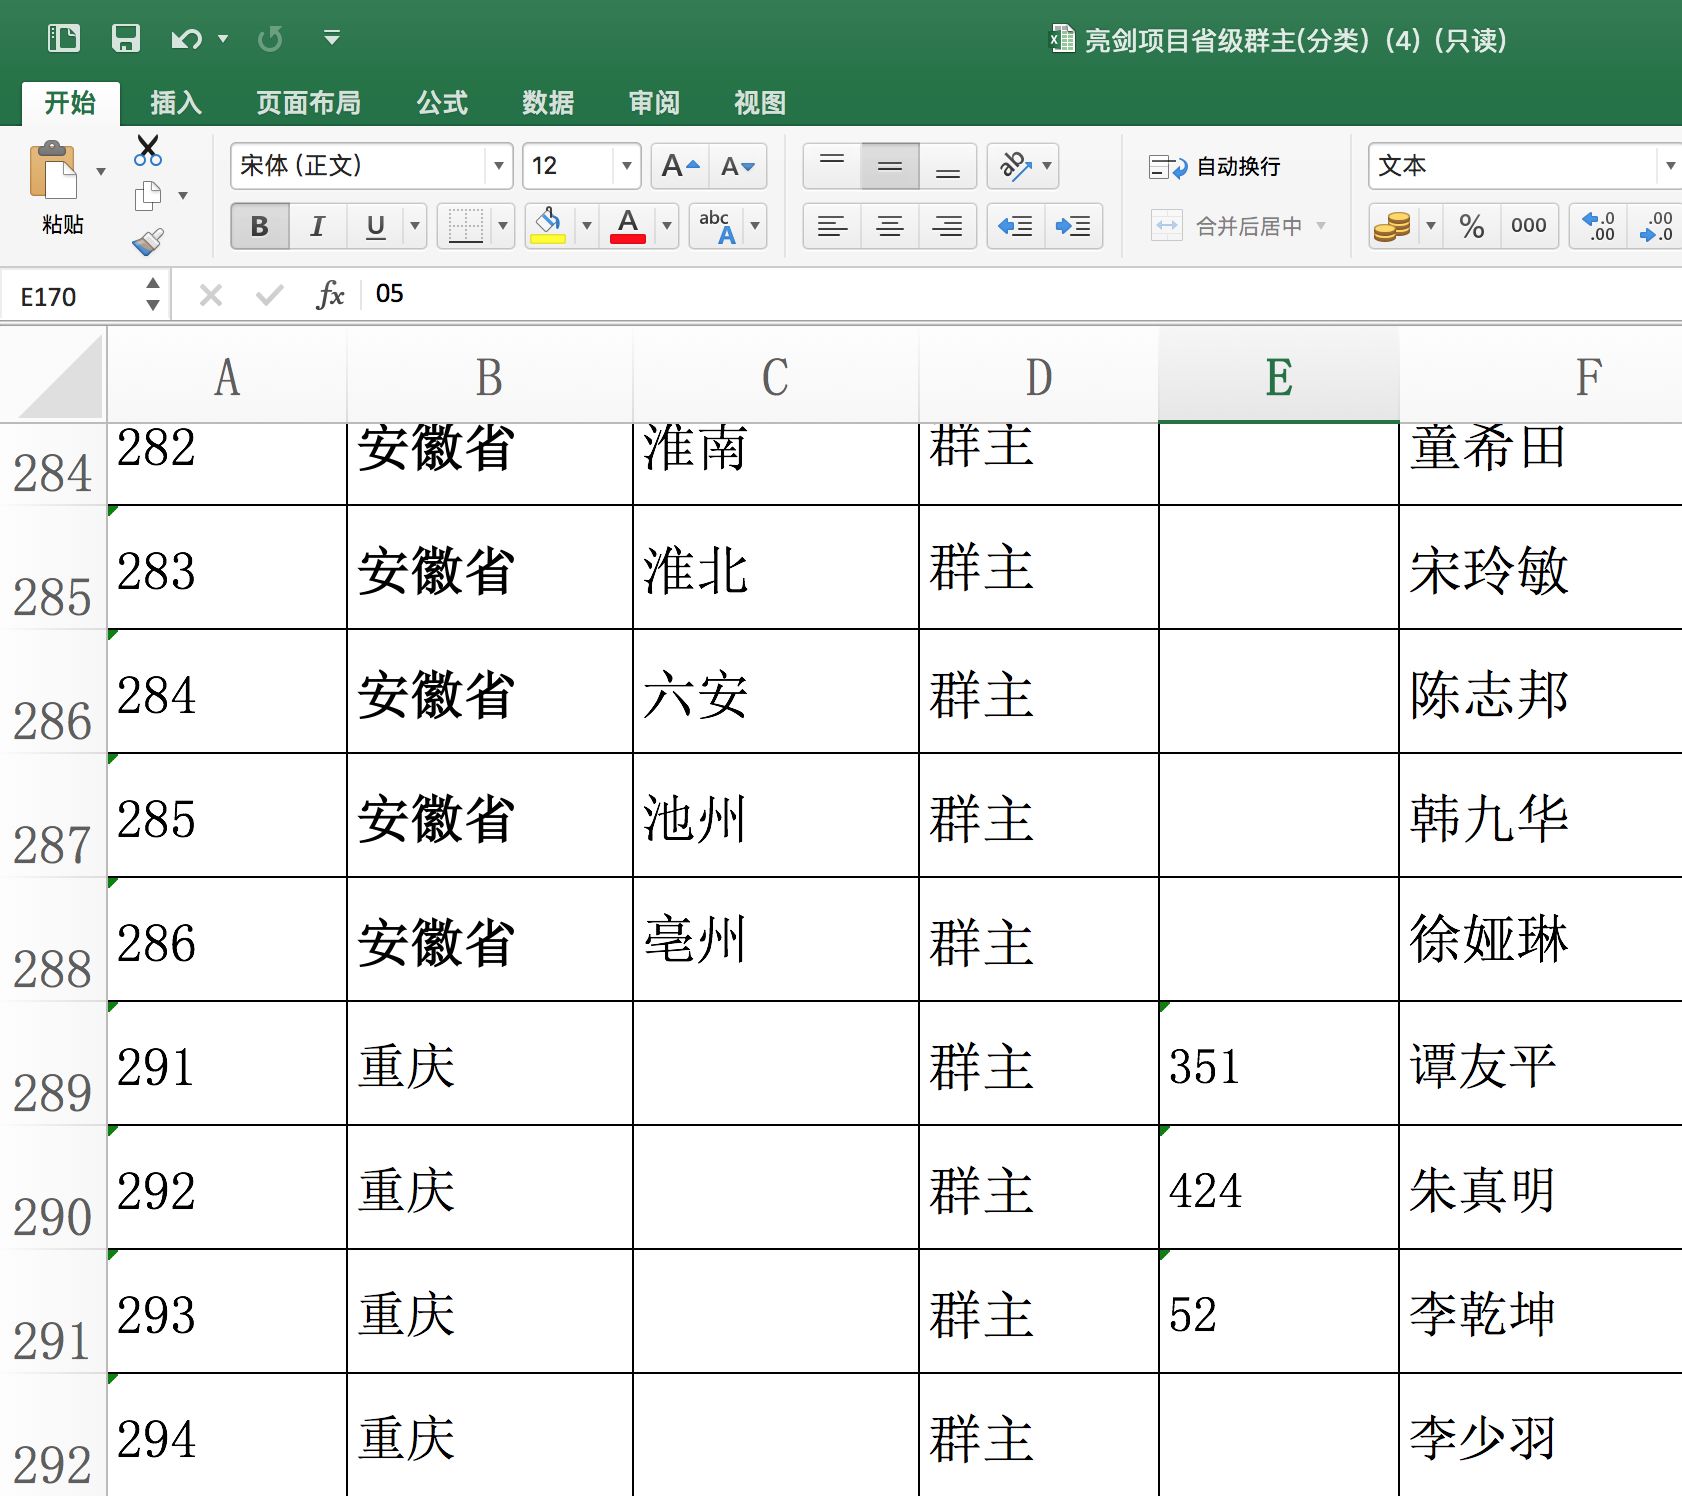
Task: Select column B header
Action: (489, 377)
